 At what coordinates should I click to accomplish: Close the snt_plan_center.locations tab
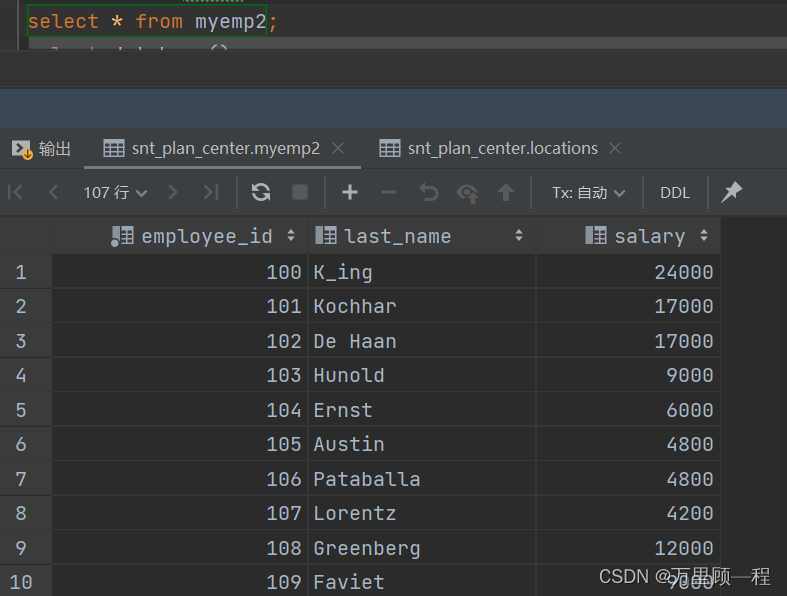(615, 148)
